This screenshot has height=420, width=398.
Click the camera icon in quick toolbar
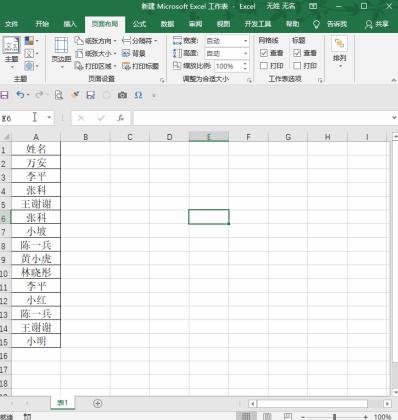pos(122,95)
